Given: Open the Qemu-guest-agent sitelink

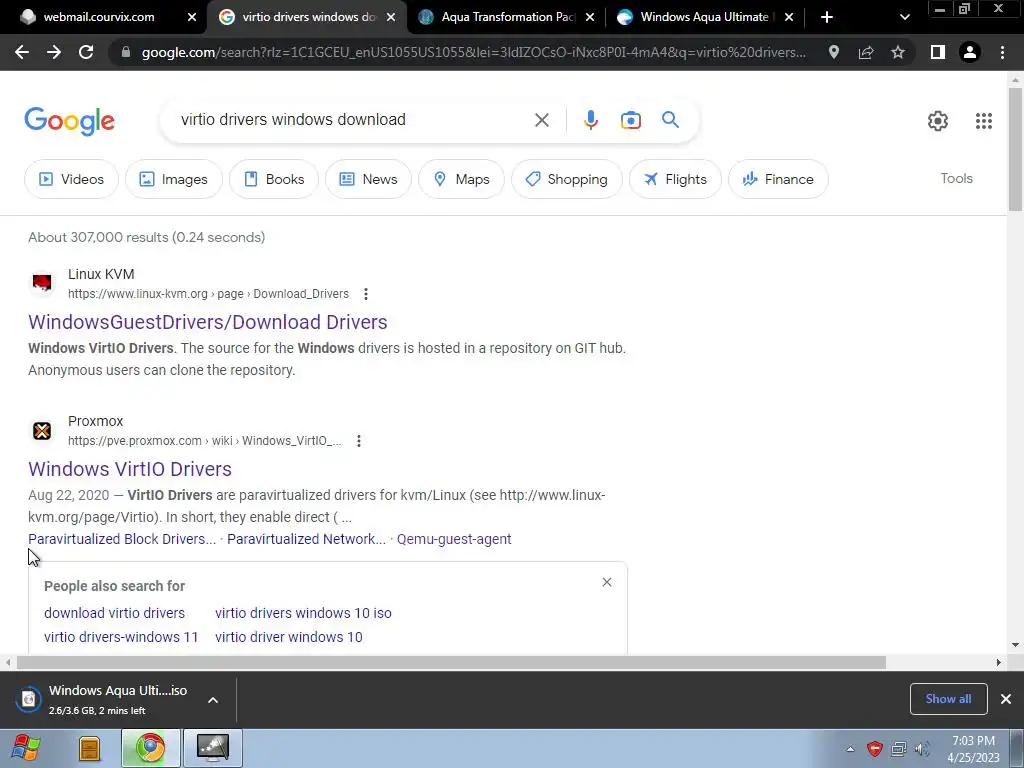Looking at the screenshot, I should pyautogui.click(x=454, y=539).
